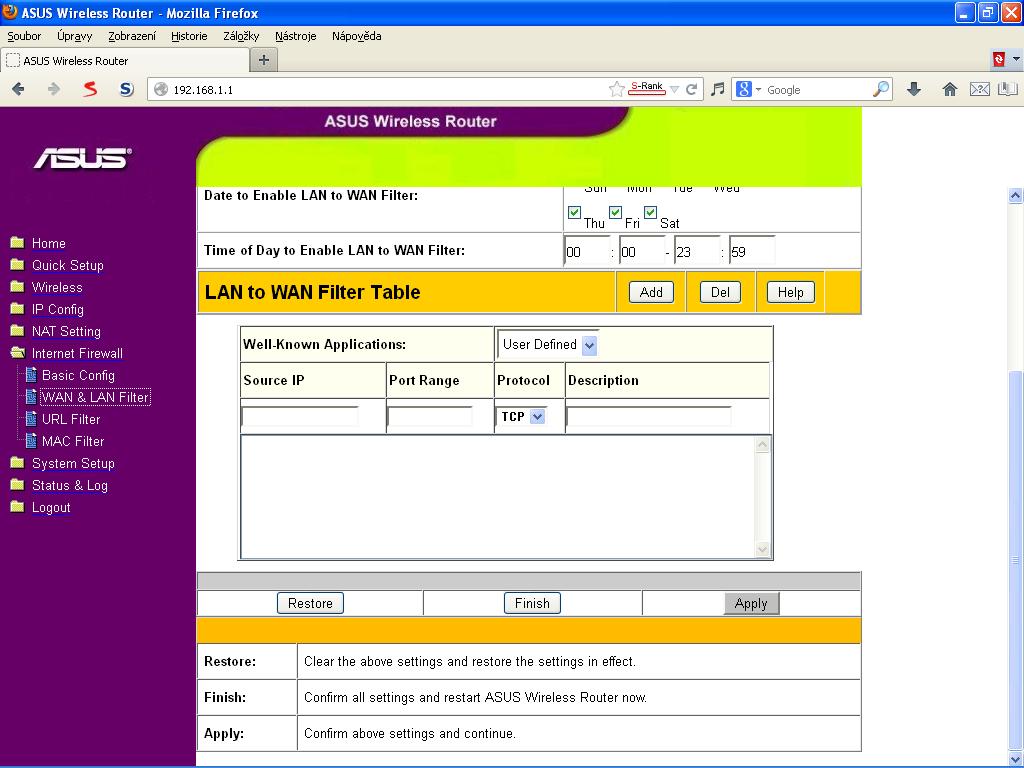Viewport: 1024px width, 768px height.
Task: Click the Home folder icon in sidebar
Action: click(x=18, y=243)
